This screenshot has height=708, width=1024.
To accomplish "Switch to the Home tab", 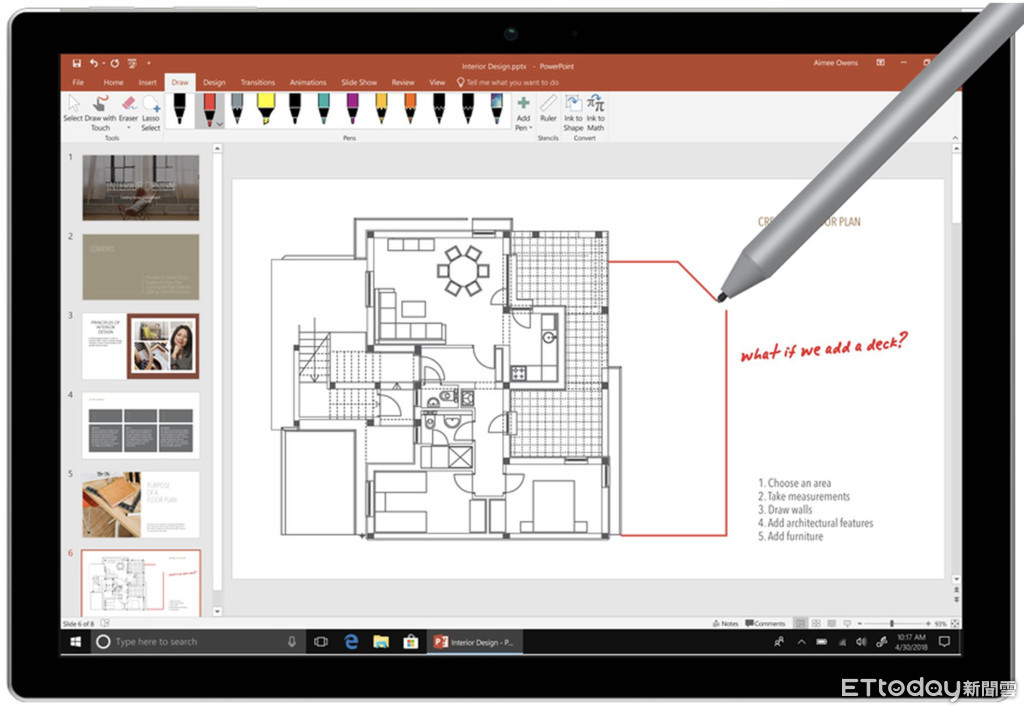I will tap(113, 82).
